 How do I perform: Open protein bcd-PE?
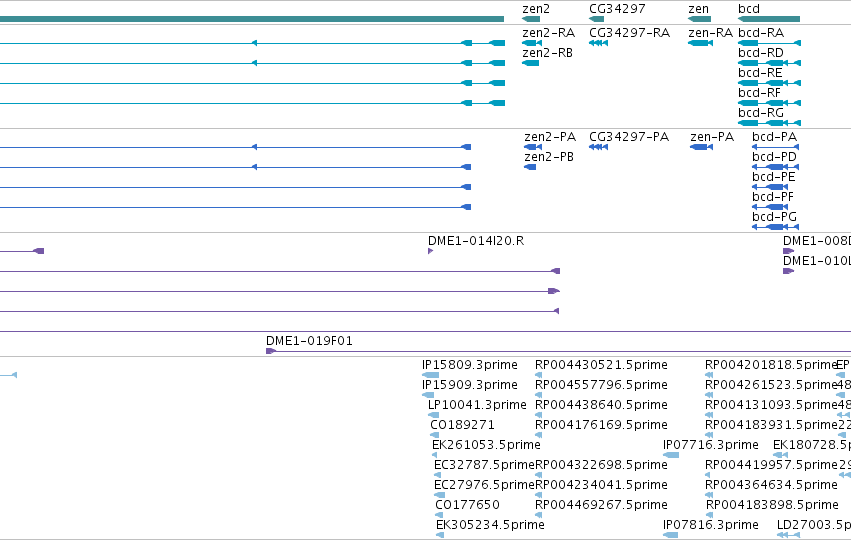point(774,177)
